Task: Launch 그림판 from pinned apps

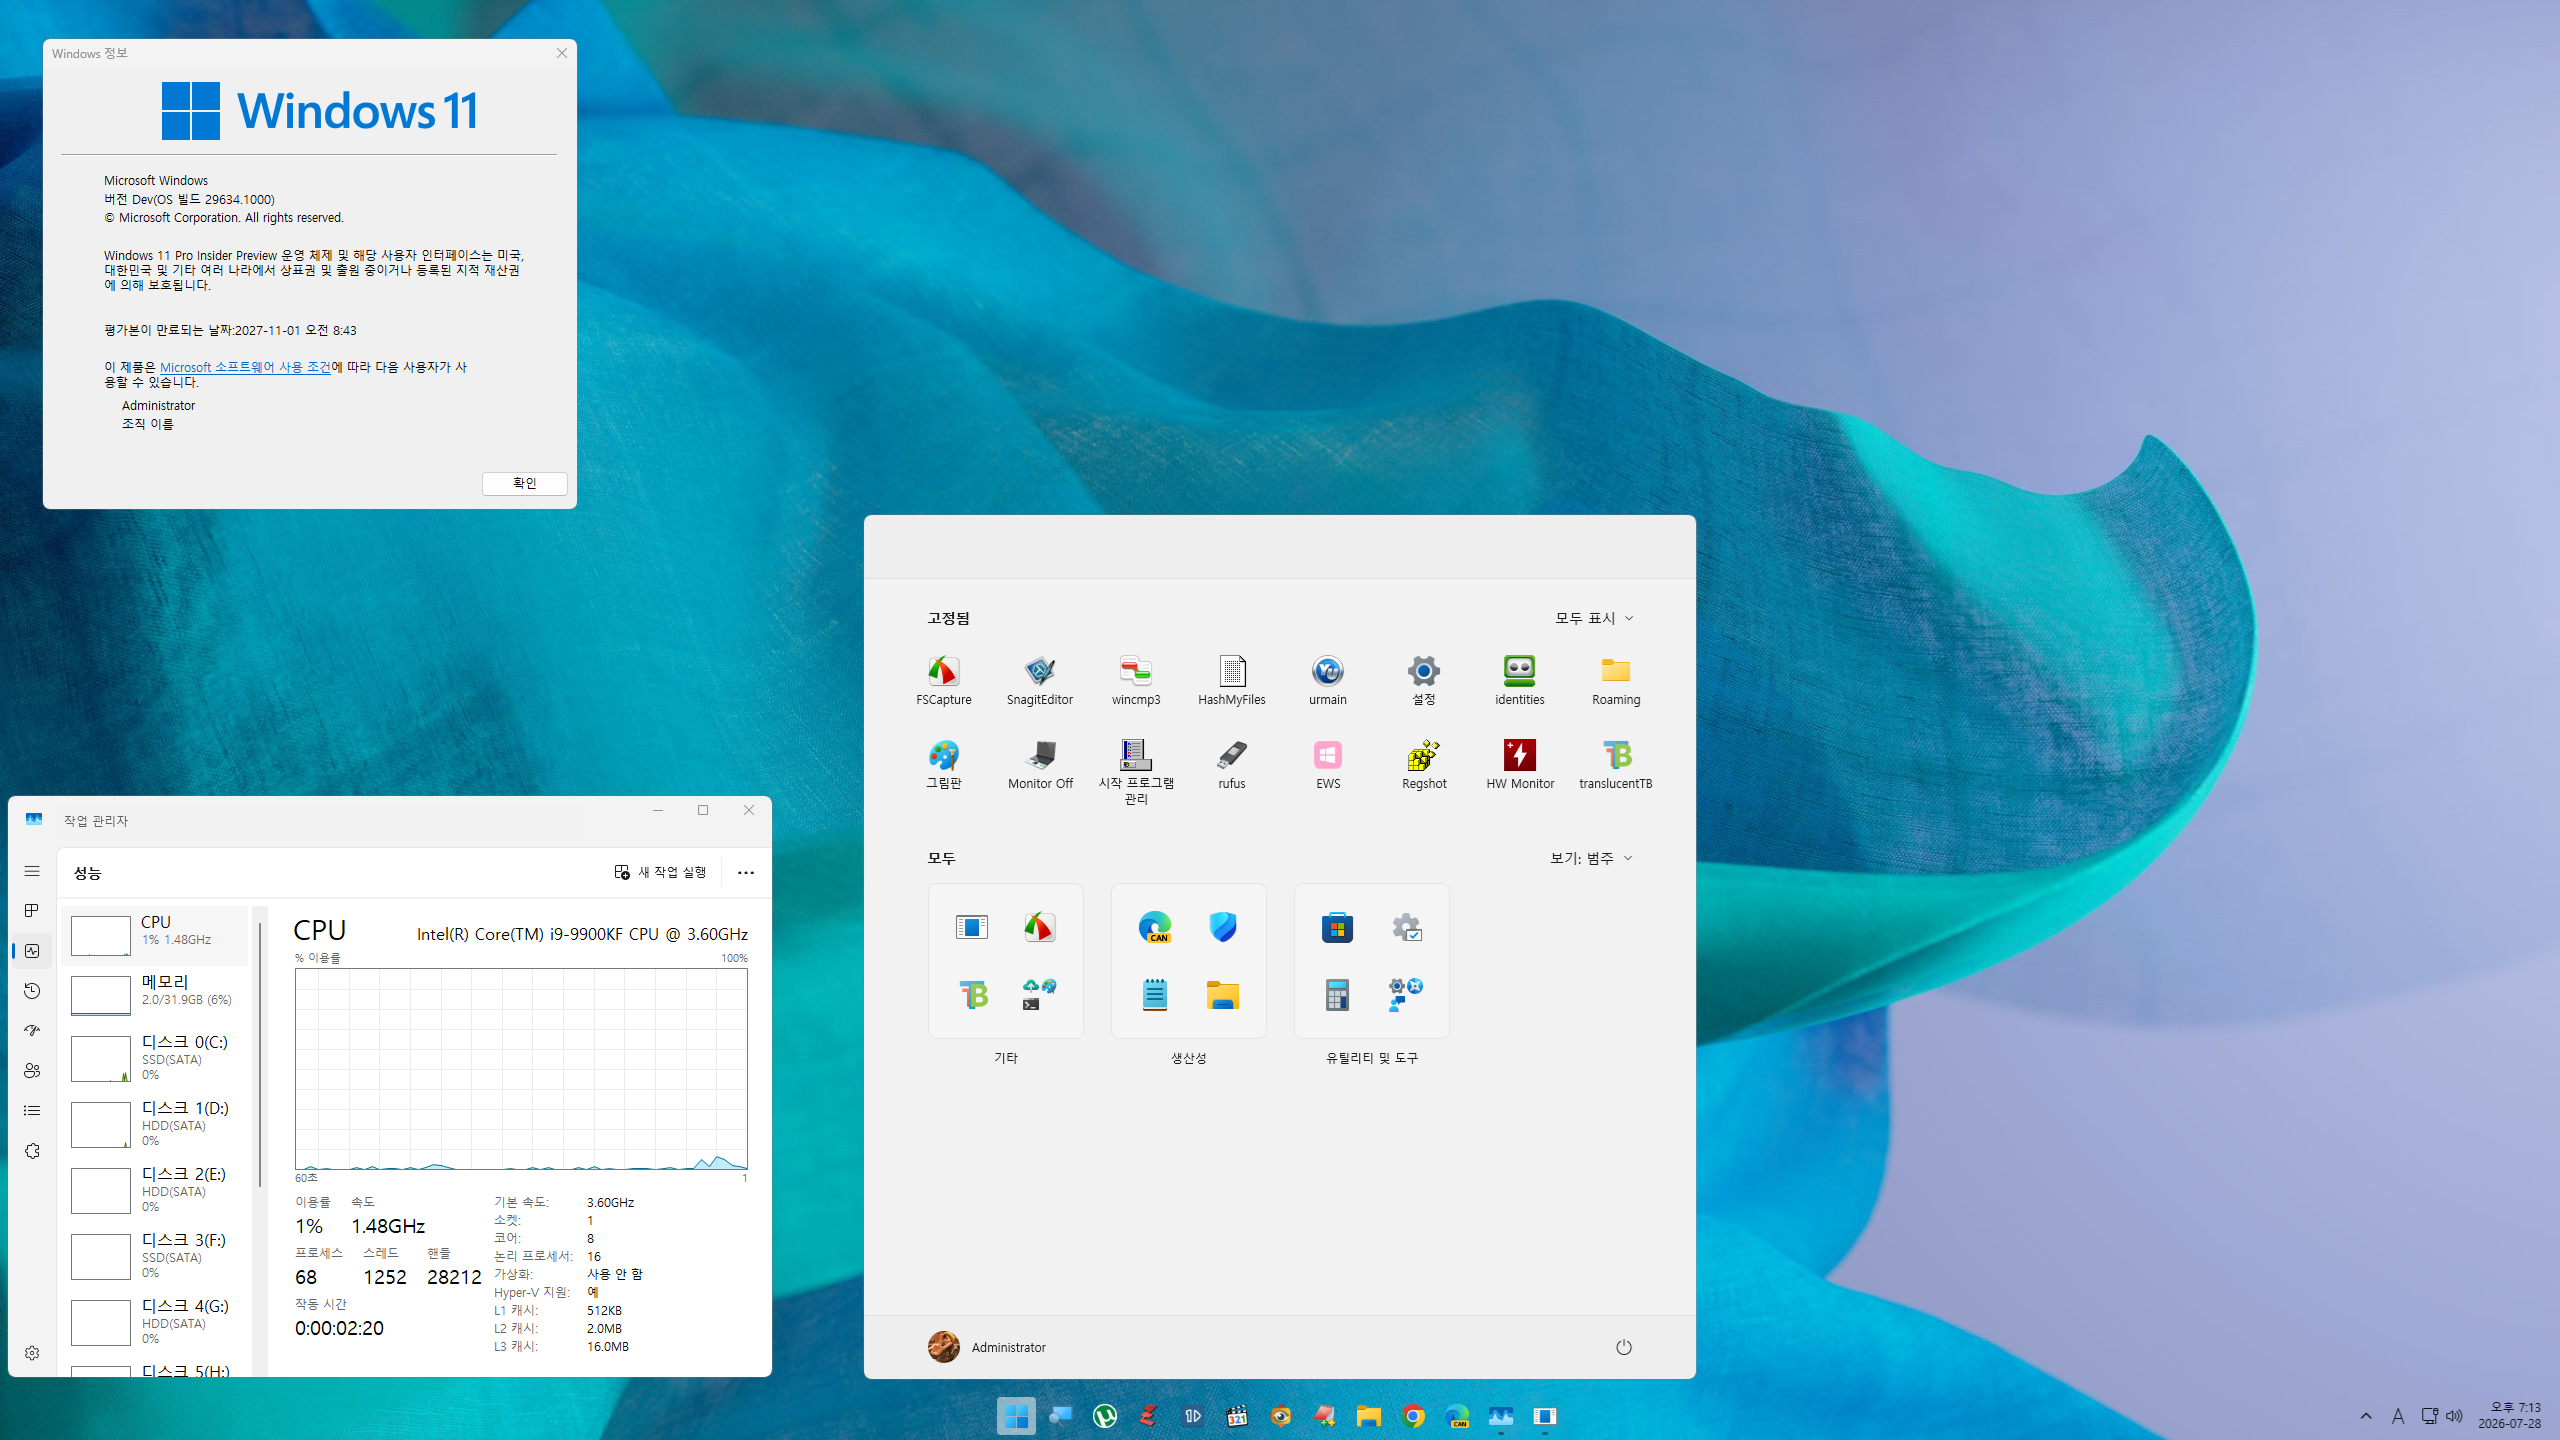Action: [x=943, y=765]
